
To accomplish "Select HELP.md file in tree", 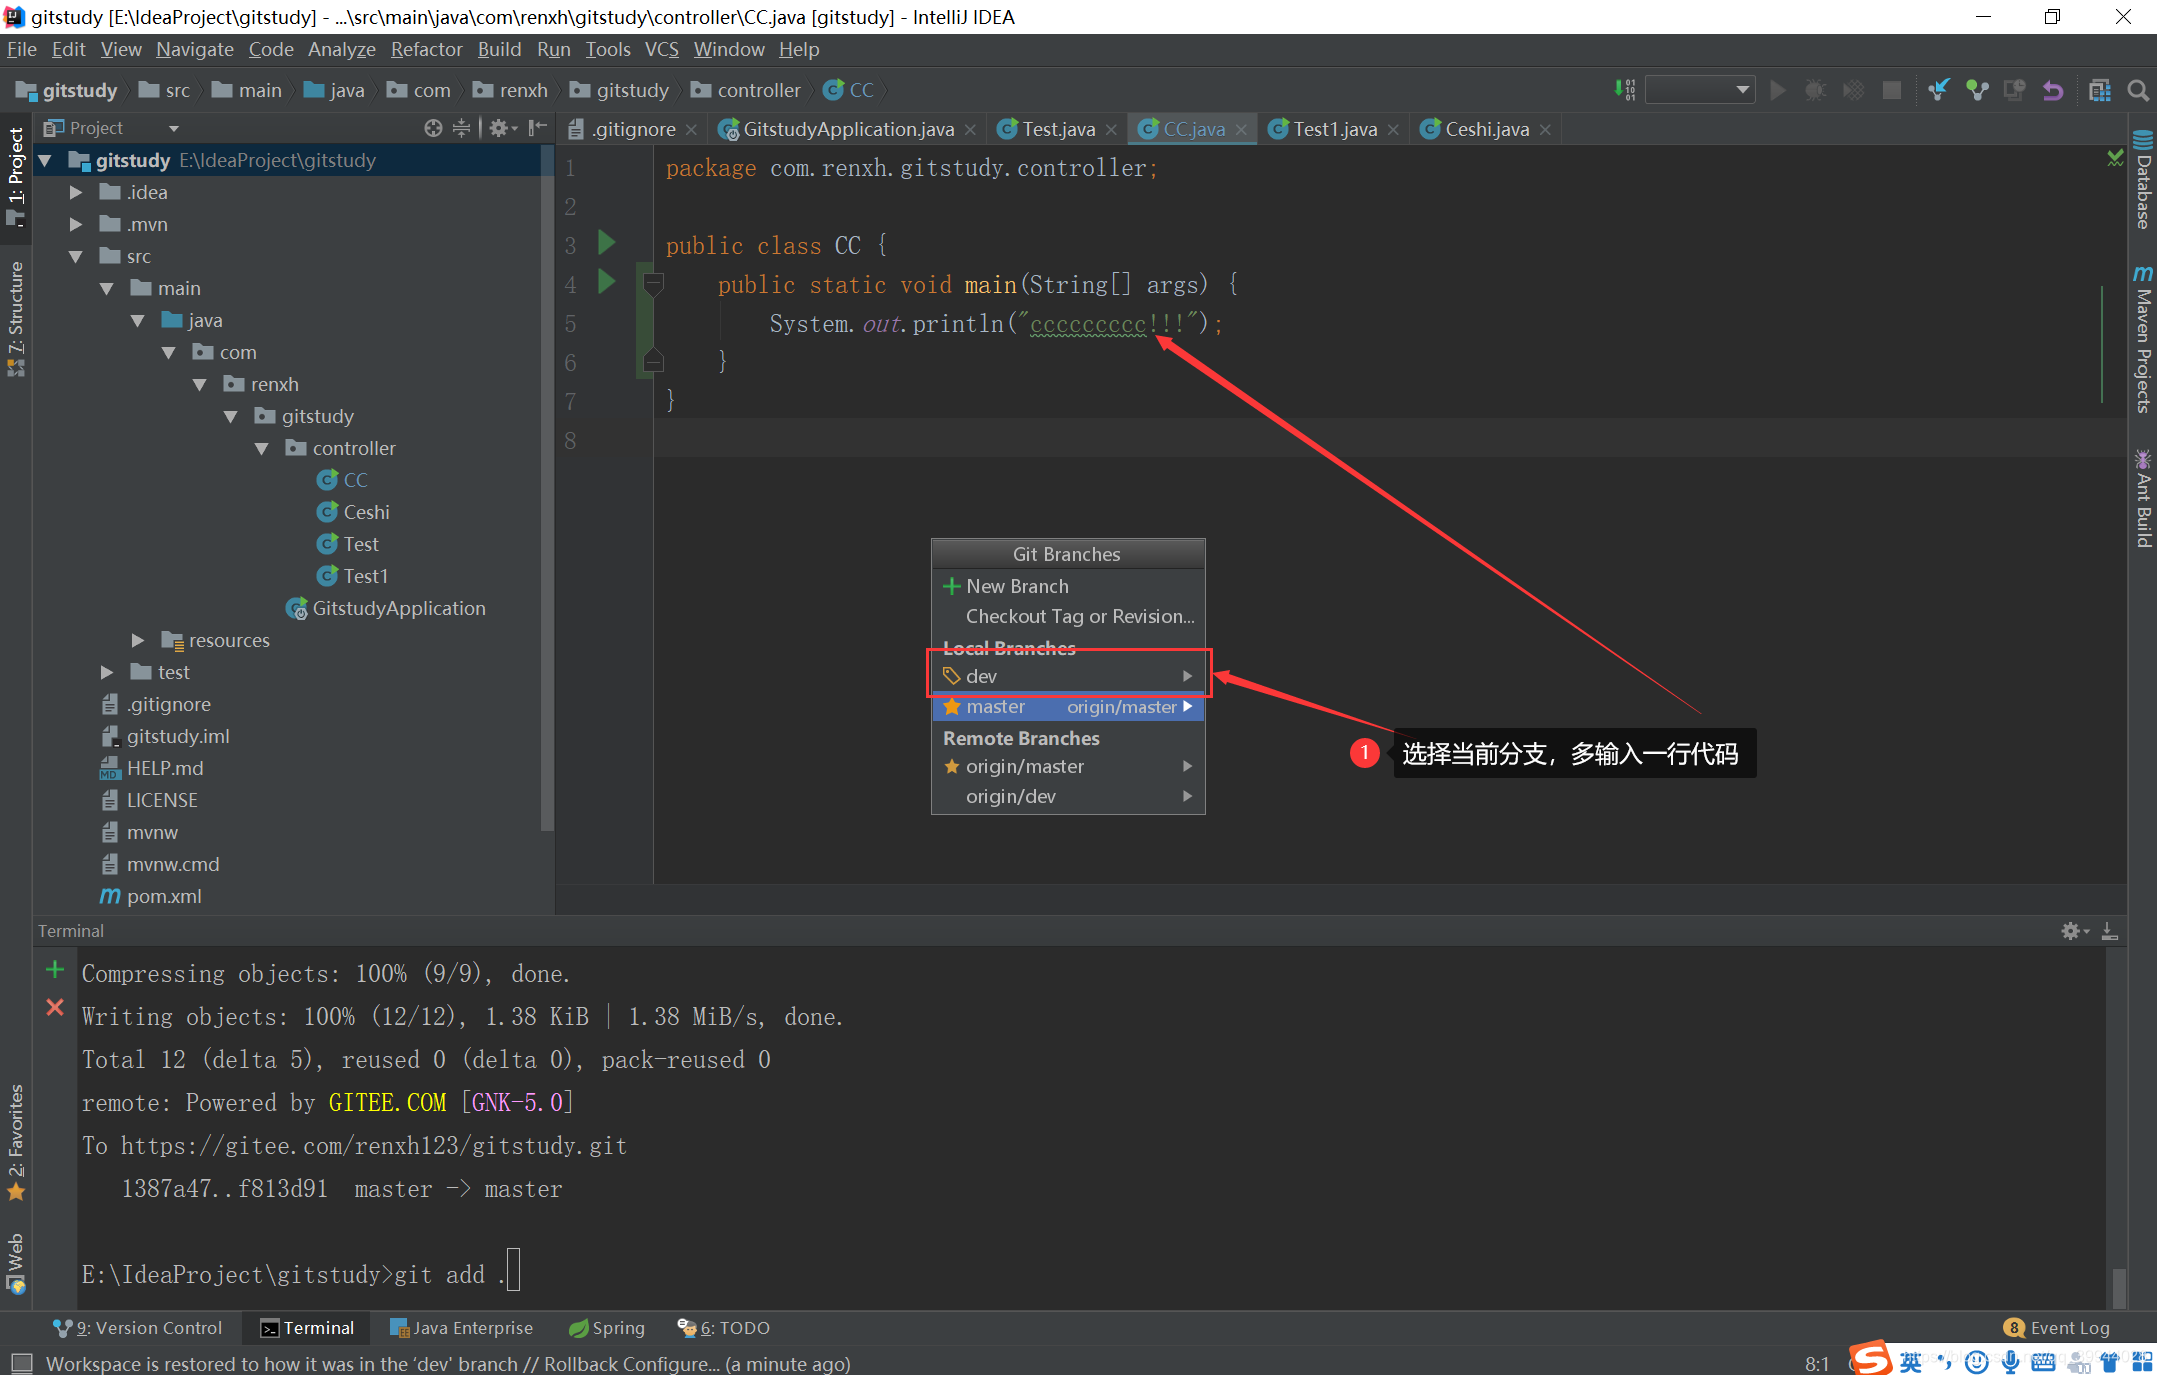I will coord(151,768).
